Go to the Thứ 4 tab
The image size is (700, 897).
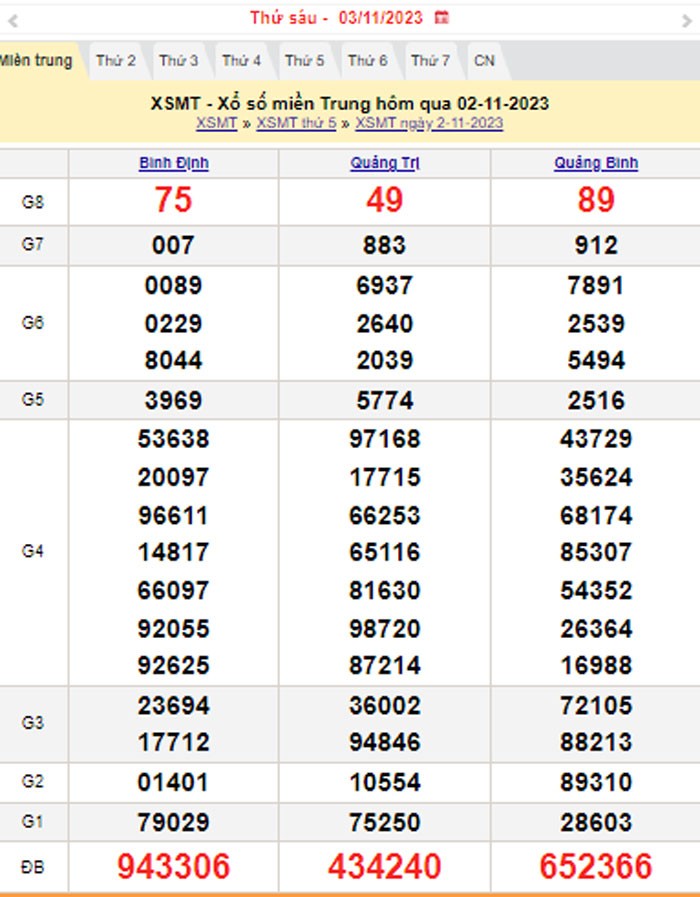pos(242,61)
